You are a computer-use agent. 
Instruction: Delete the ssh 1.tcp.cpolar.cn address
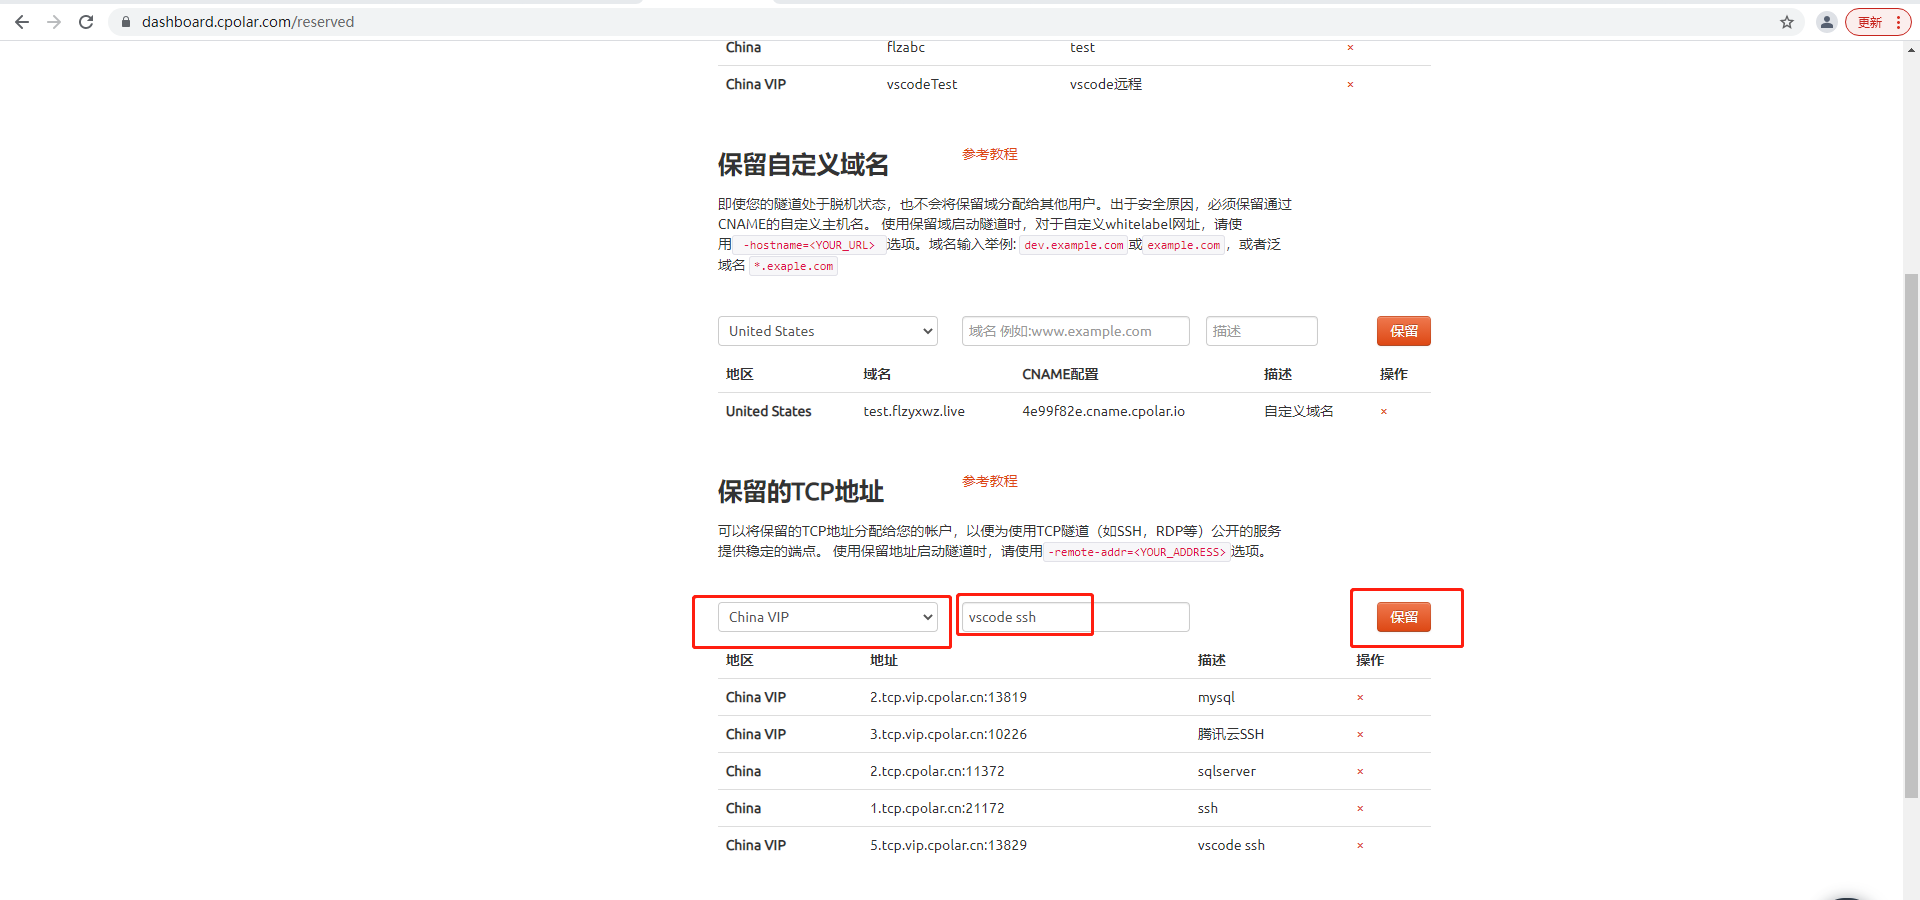1360,809
